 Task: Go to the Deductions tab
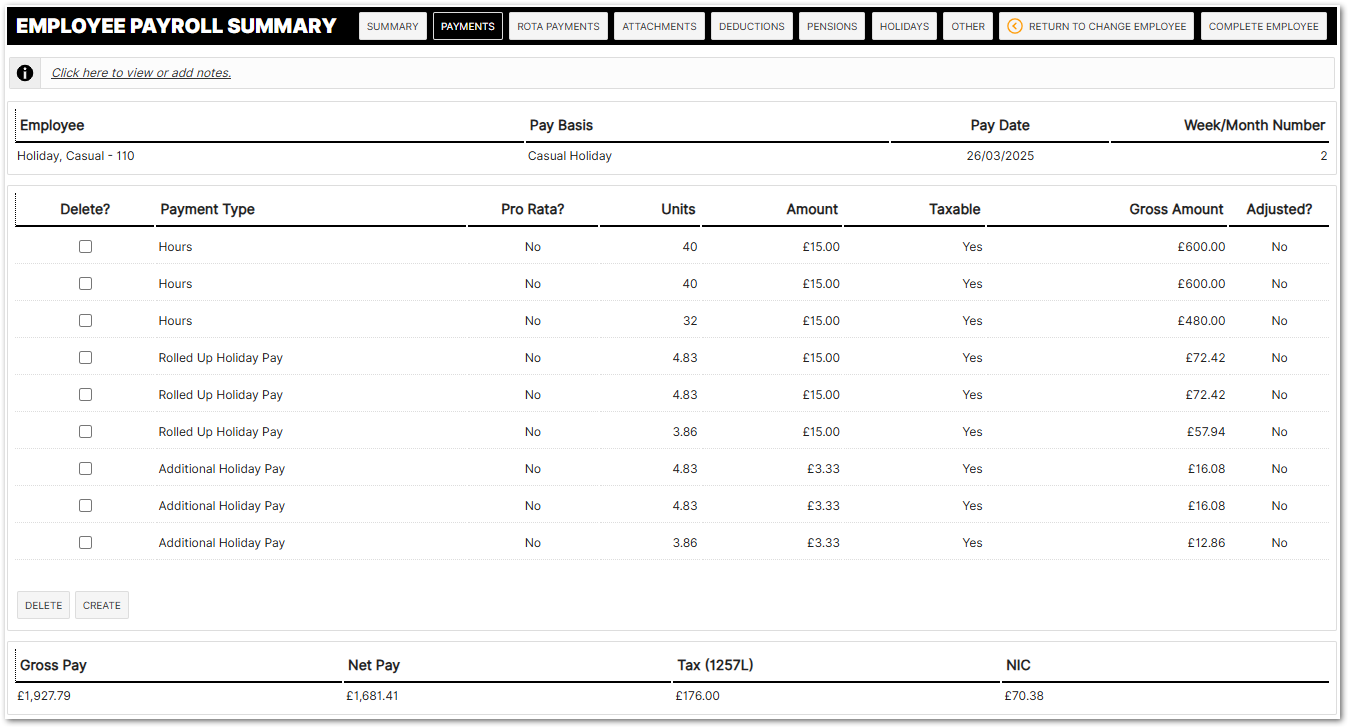[x=751, y=26]
